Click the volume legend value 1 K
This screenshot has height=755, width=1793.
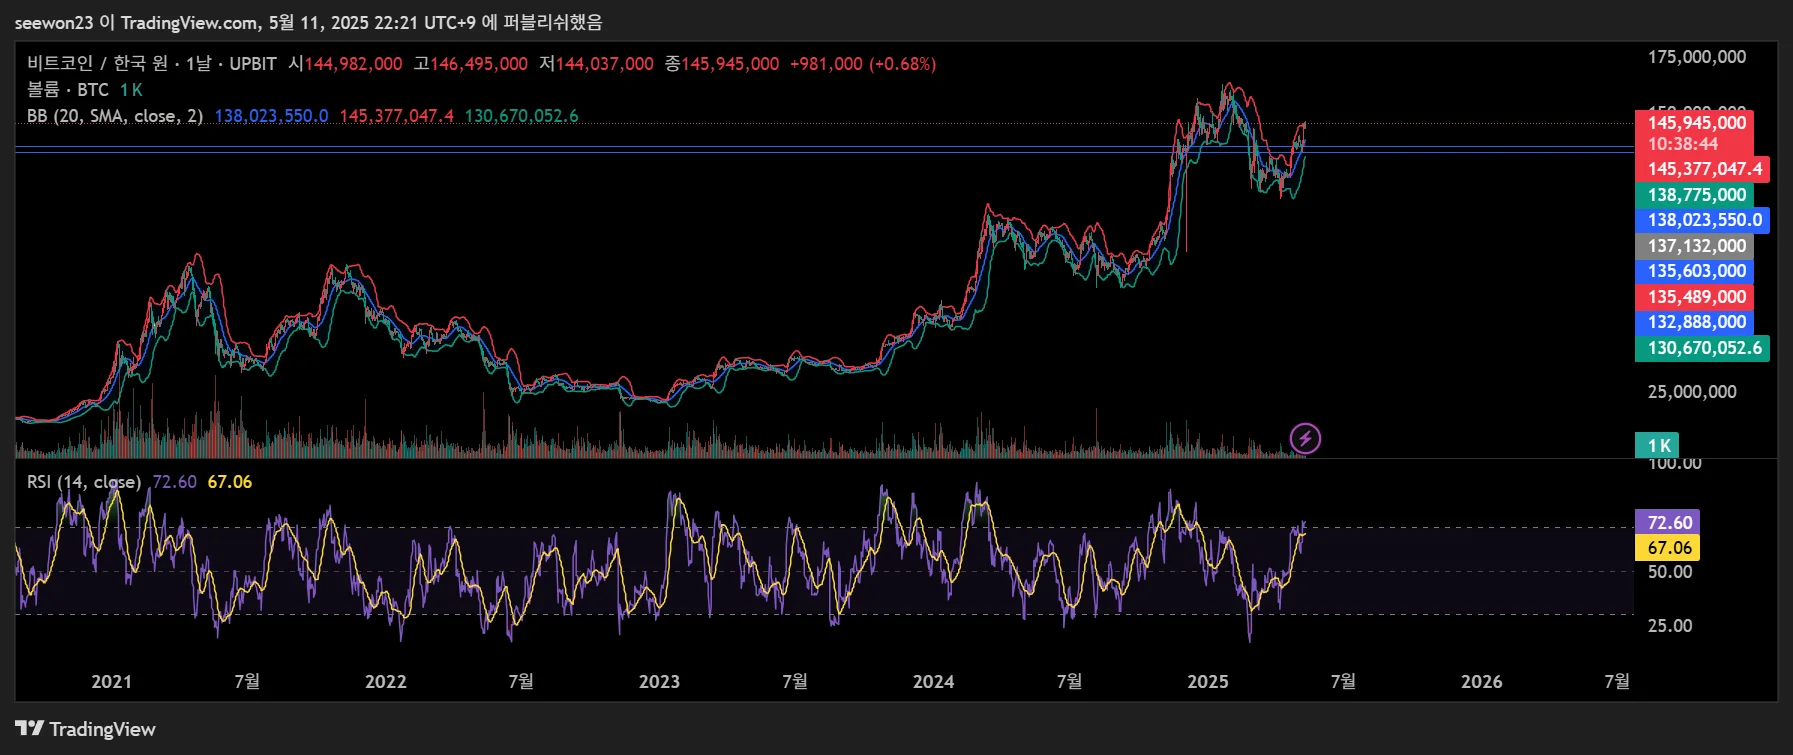pos(131,90)
